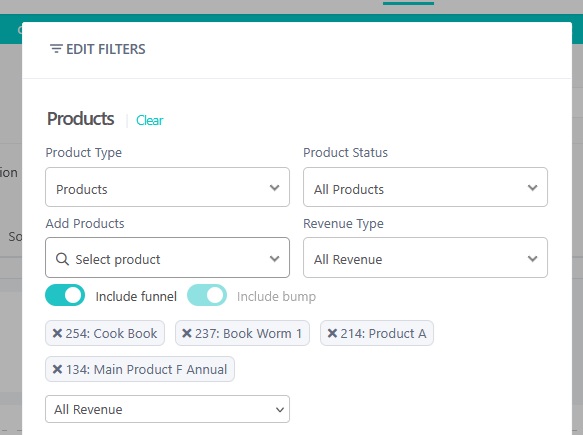Remove the 214: Product A tag
The width and height of the screenshot is (583, 435).
tap(332, 333)
